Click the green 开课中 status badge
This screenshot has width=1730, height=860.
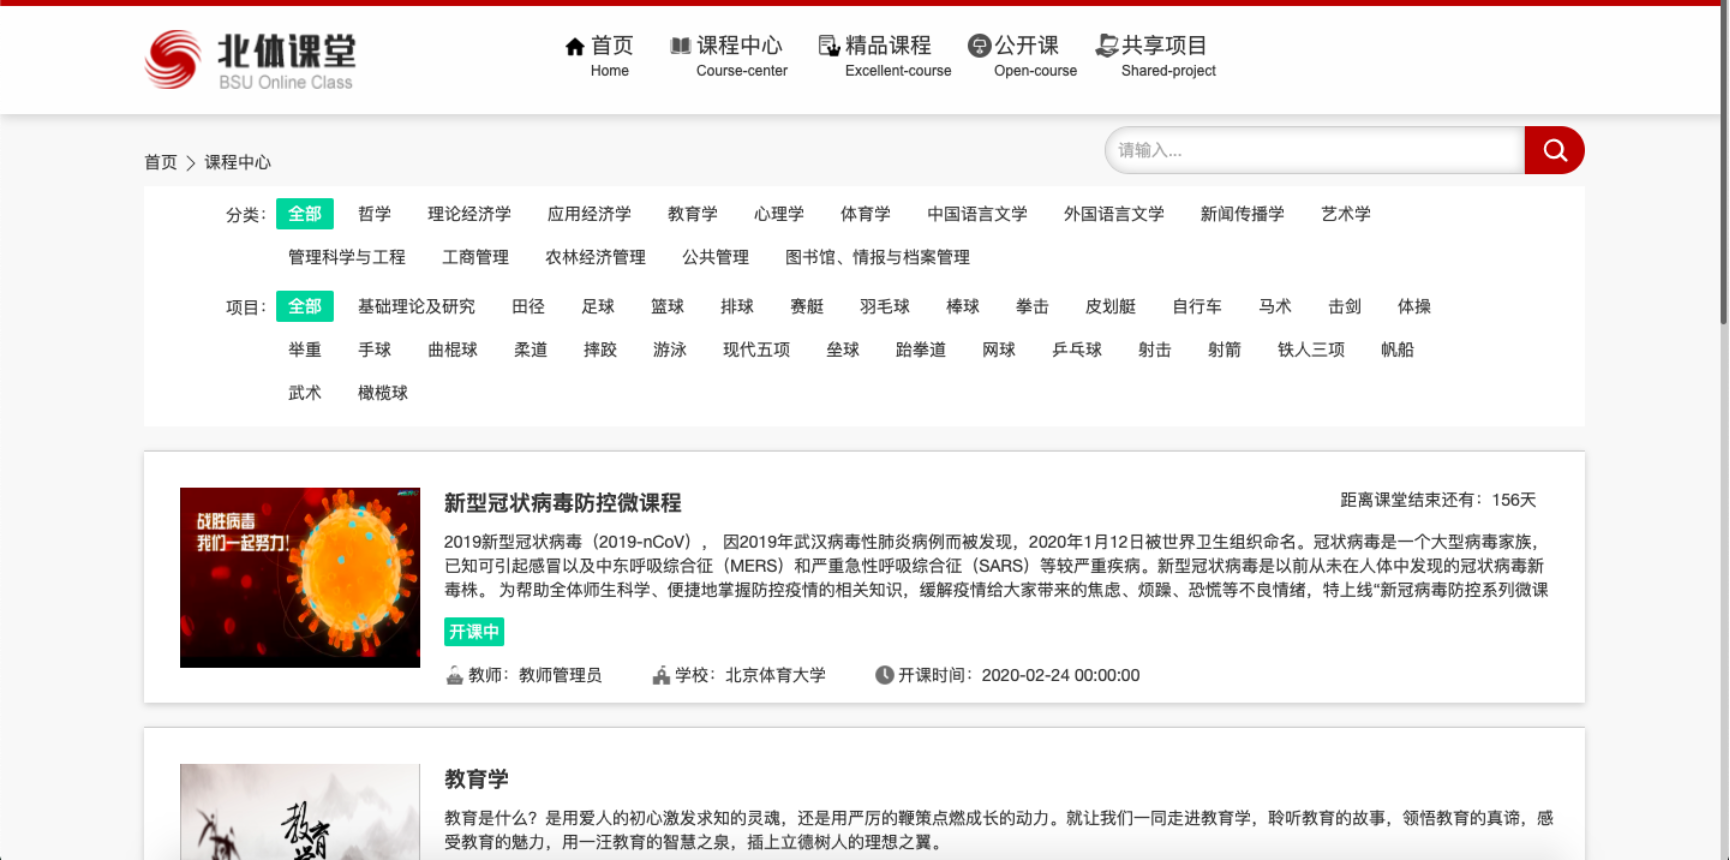[474, 632]
